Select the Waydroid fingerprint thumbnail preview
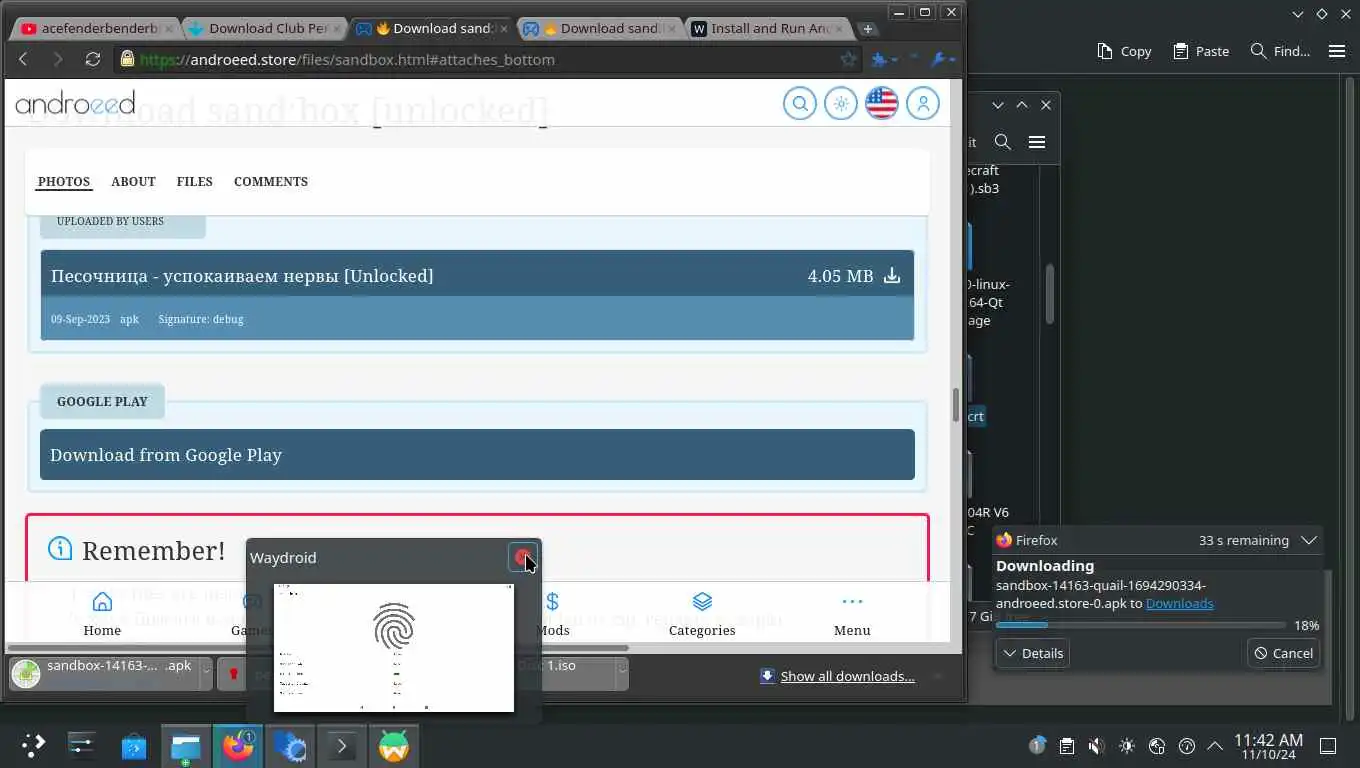Viewport: 1360px width, 768px height. pyautogui.click(x=394, y=648)
